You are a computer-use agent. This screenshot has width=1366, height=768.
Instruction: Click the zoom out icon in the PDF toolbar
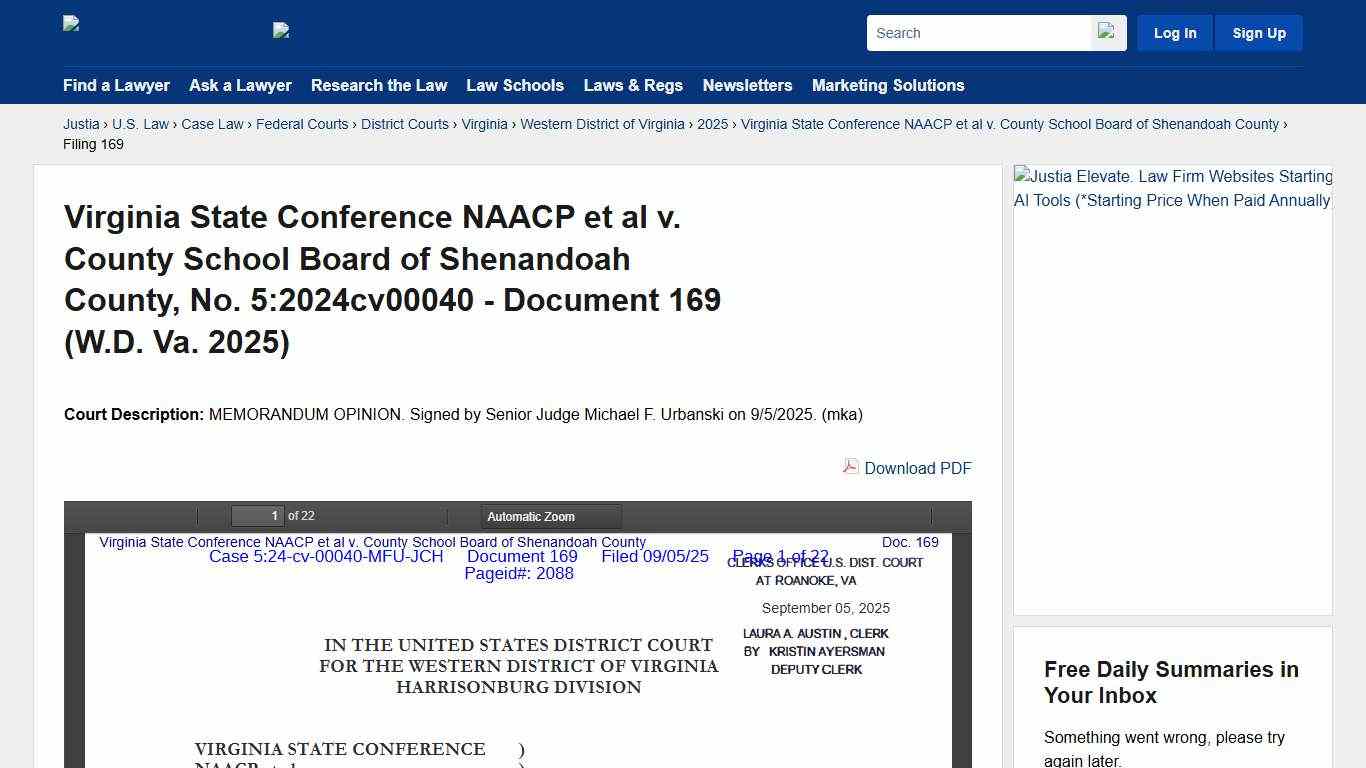[x=458, y=516]
